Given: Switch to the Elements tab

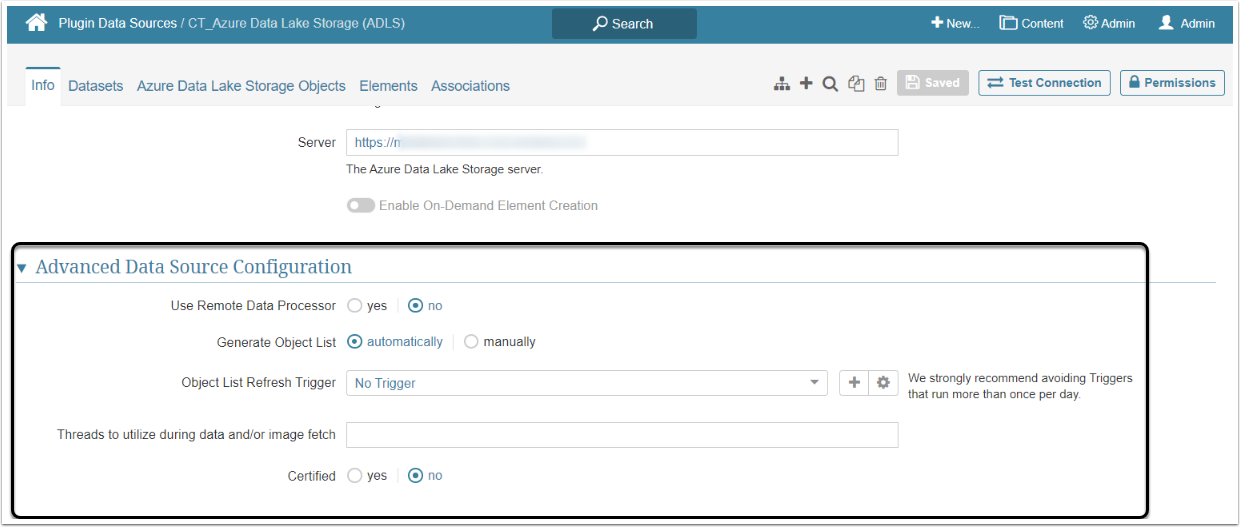Looking at the screenshot, I should pos(388,86).
